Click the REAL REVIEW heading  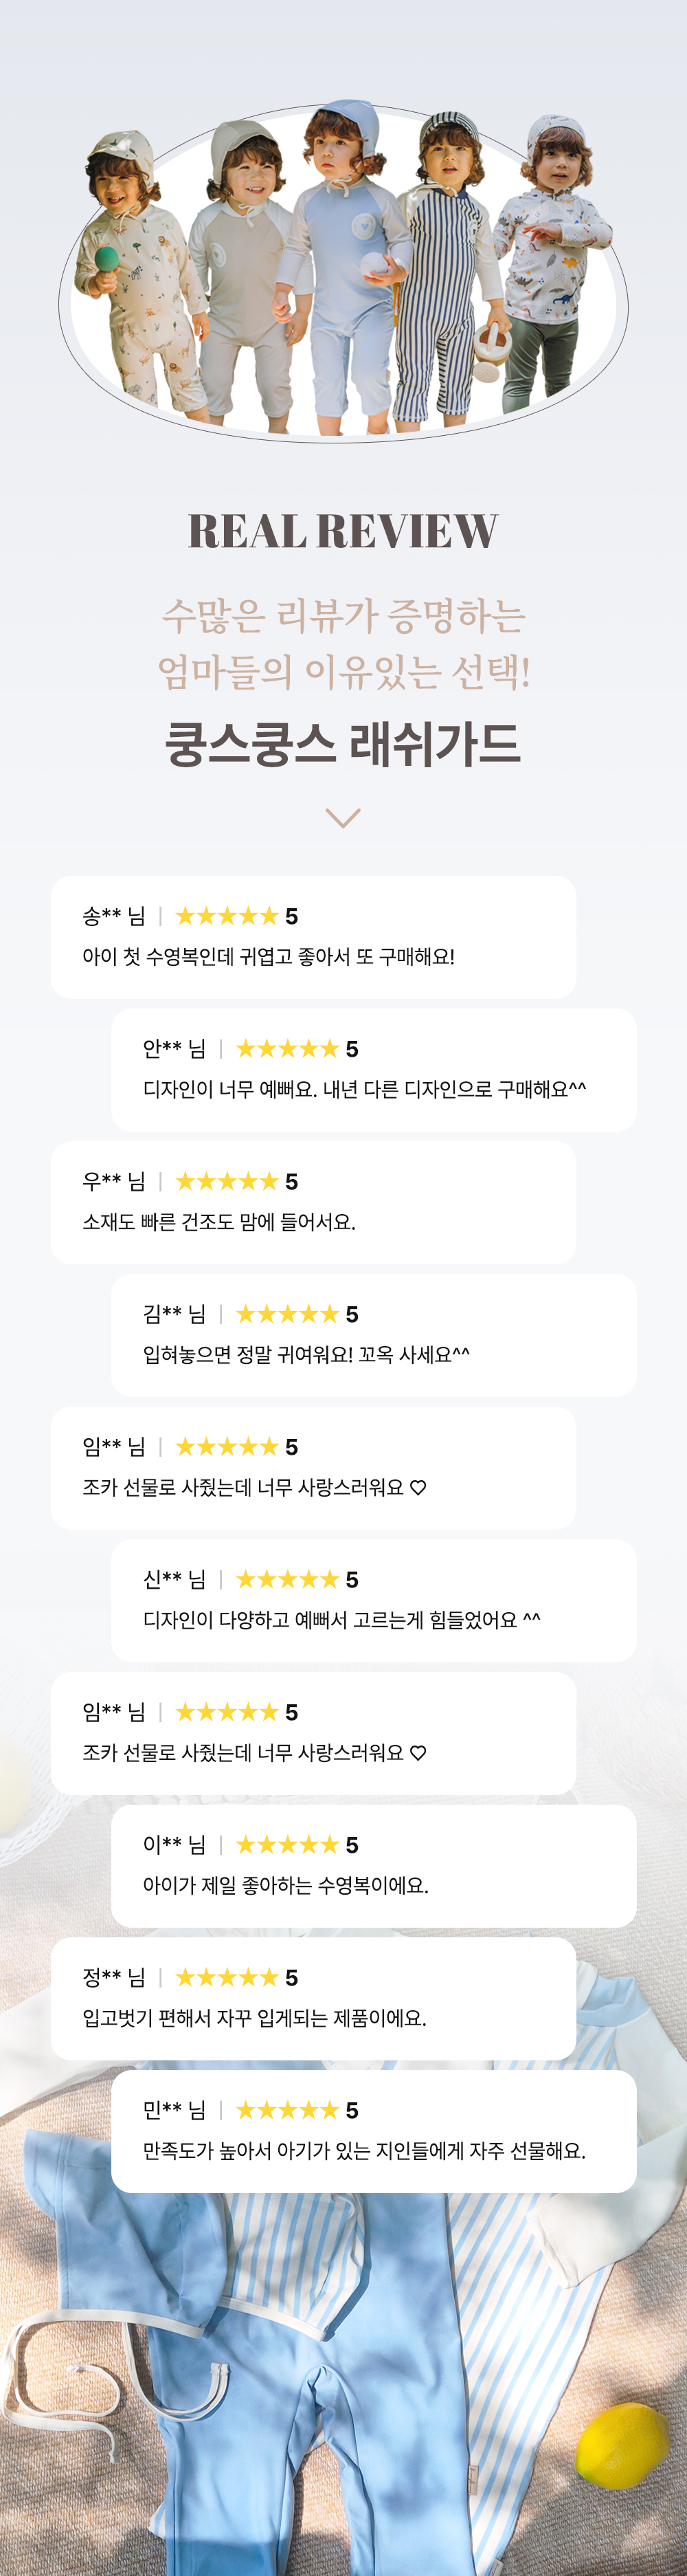click(343, 531)
